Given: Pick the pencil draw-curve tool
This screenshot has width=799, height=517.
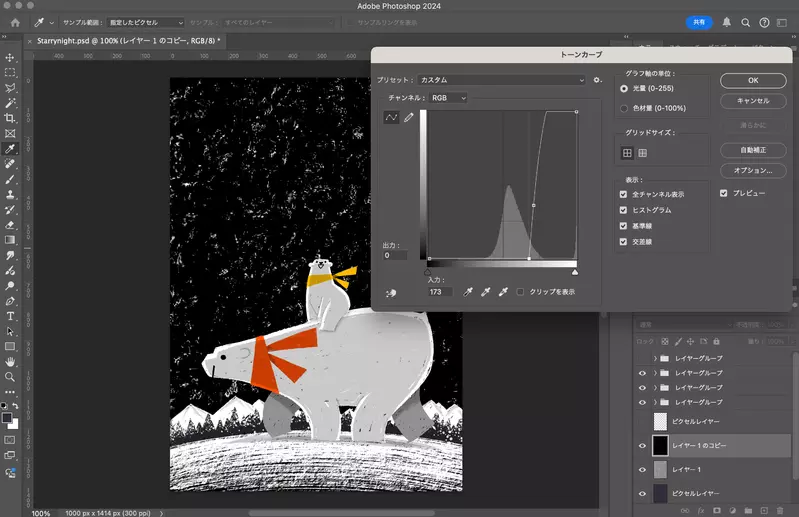Looking at the screenshot, I should tap(409, 118).
